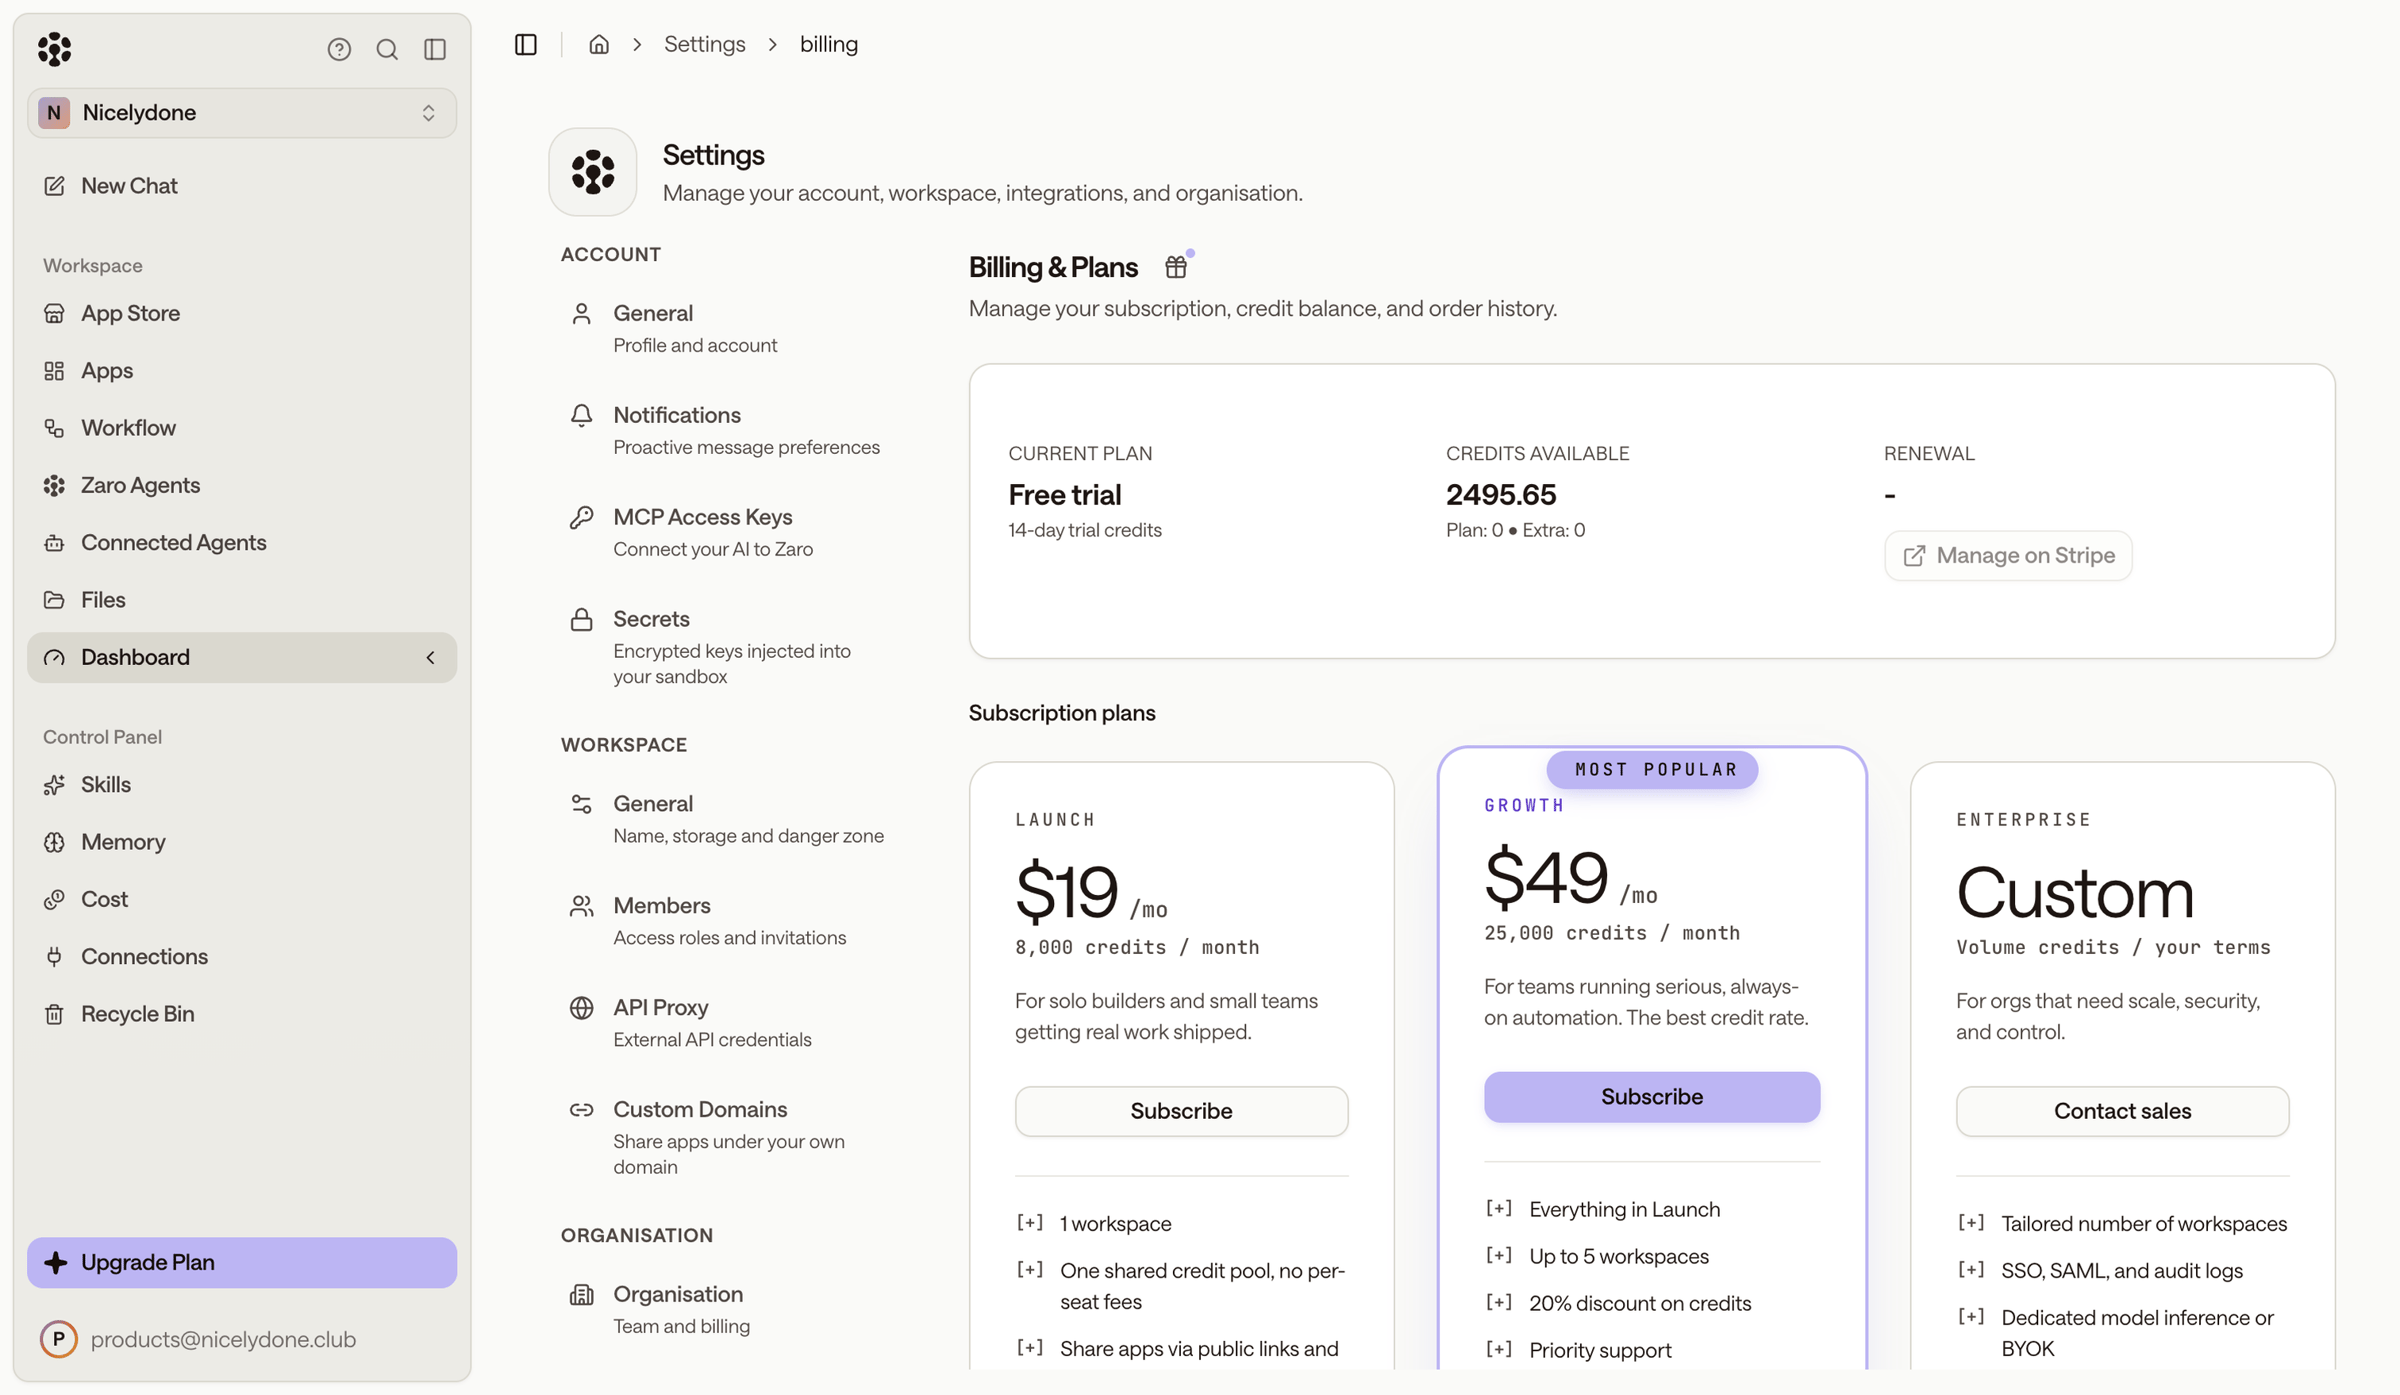Click the Zaro Agents icon
Image resolution: width=2400 pixels, height=1395 pixels.
[x=54, y=485]
